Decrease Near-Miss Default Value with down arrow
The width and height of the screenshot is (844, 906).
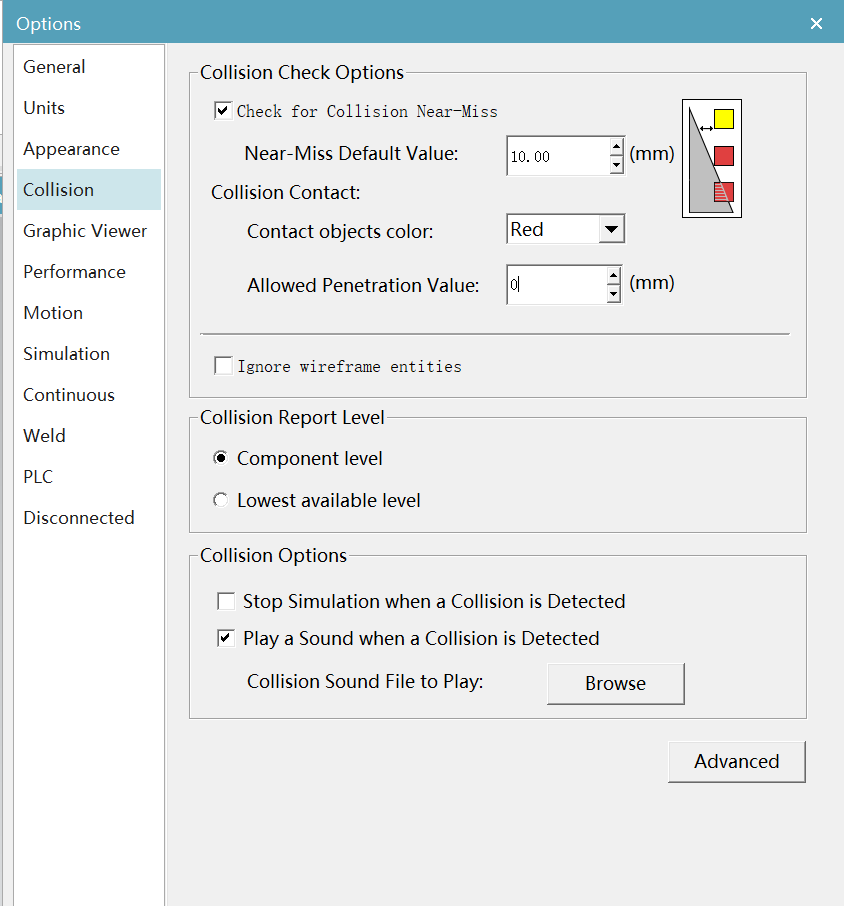coord(616,165)
